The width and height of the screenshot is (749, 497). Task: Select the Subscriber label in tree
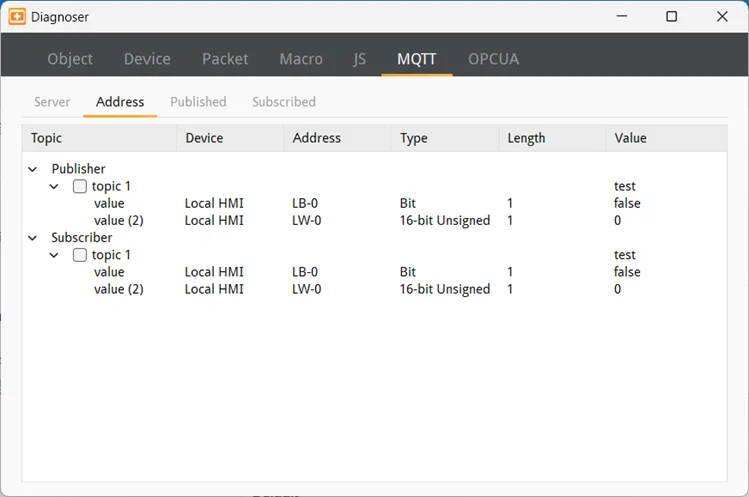point(82,238)
